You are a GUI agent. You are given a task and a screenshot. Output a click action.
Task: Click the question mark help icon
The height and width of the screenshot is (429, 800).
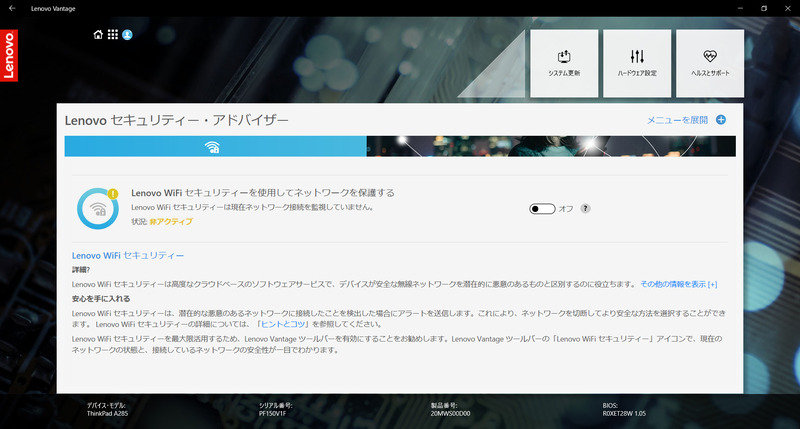click(x=586, y=208)
